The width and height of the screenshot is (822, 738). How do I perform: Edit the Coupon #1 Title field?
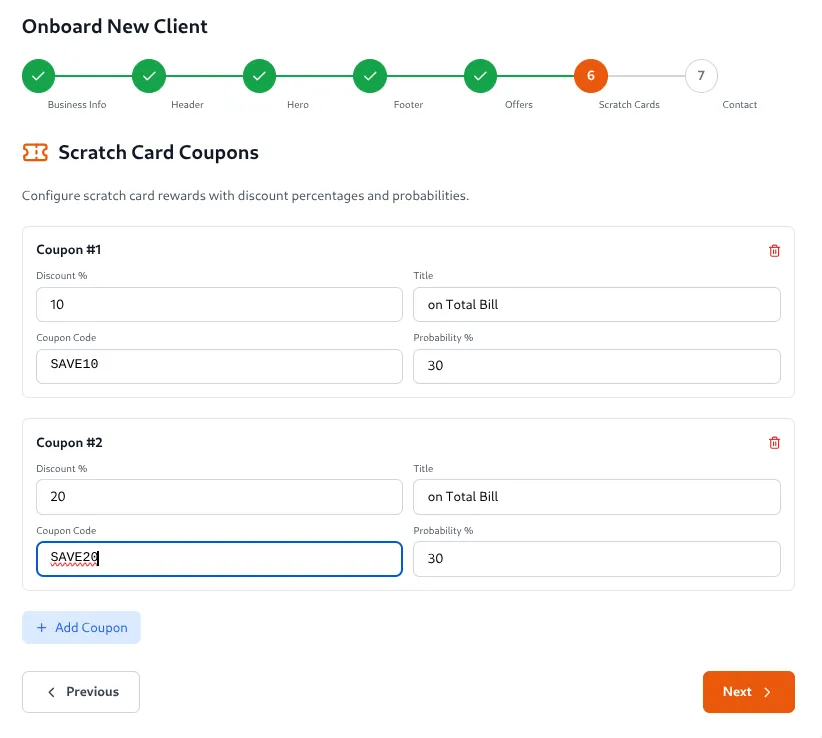click(596, 305)
